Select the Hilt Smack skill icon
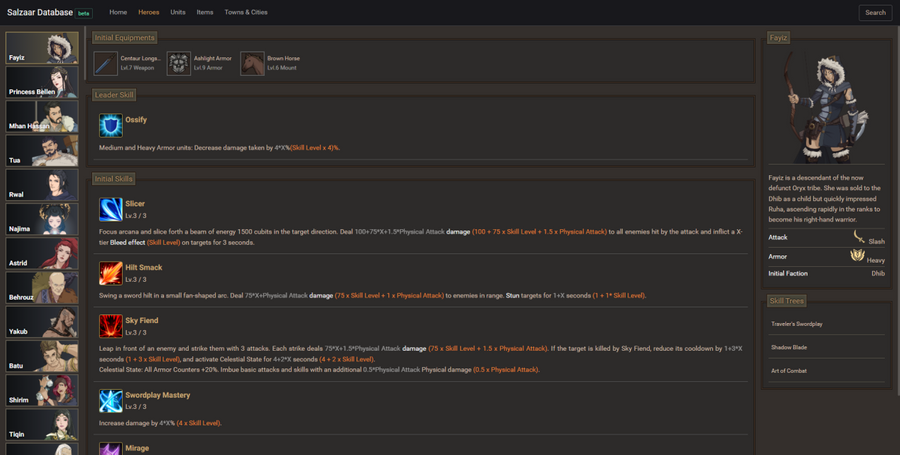Screen dimensions: 900x455 pos(111,273)
